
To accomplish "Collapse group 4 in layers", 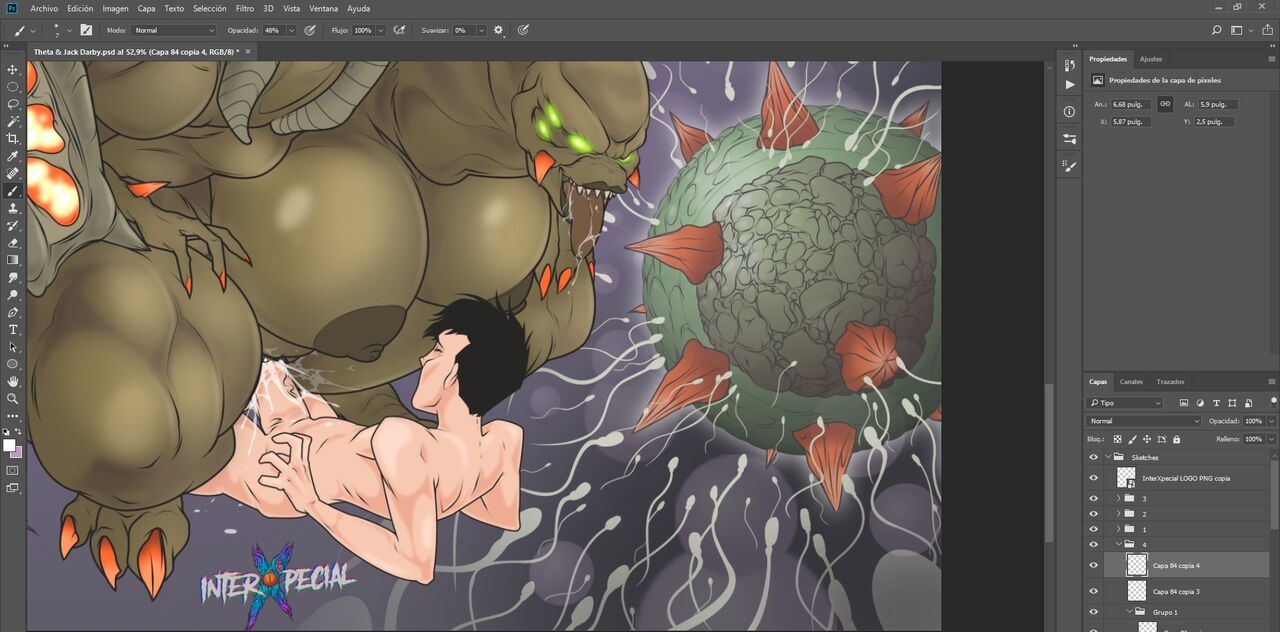I will tap(1119, 544).
